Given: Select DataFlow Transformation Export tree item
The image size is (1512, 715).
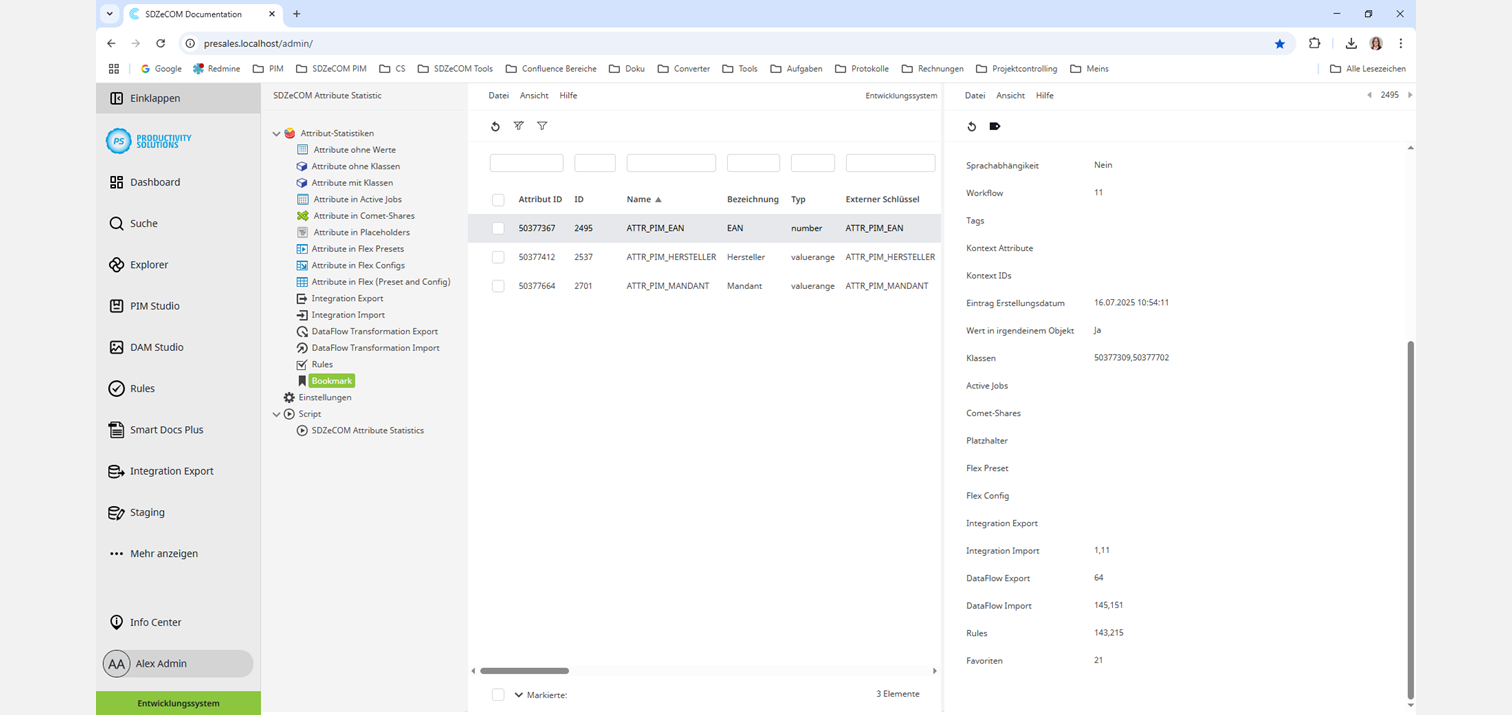Looking at the screenshot, I should click(x=374, y=331).
